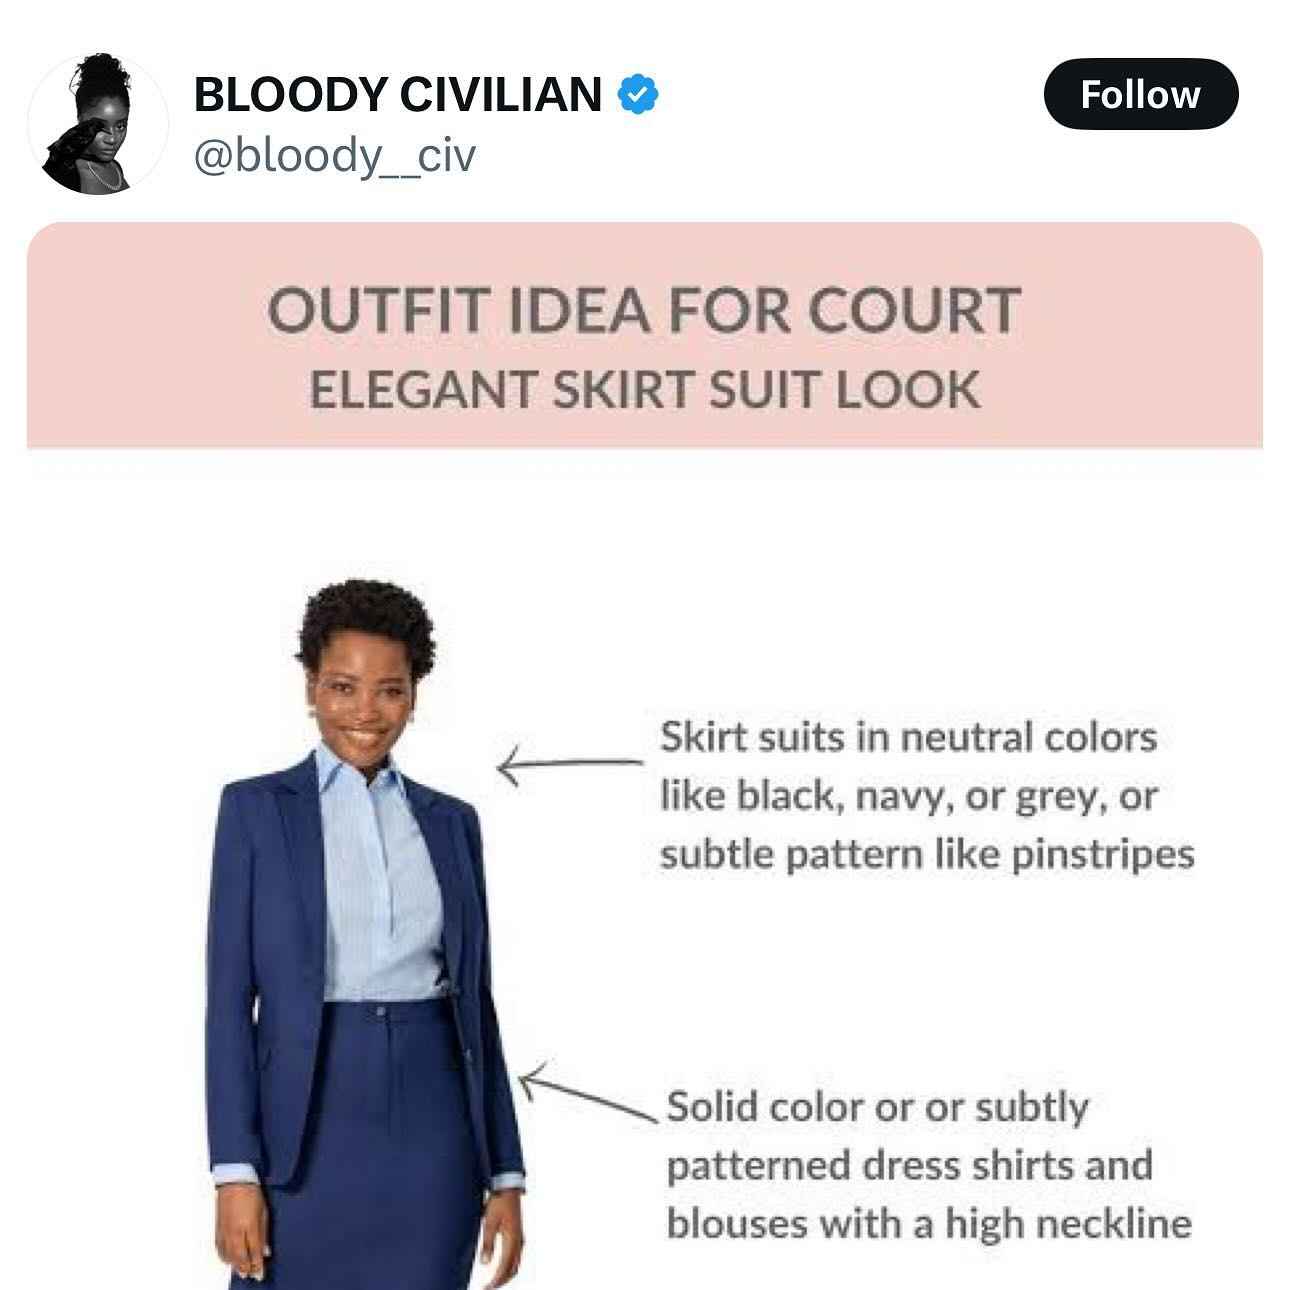Screen dimensions: 1290x1290
Task: Click the lower arrow pointing at skirt
Action: [x=590, y=1094]
